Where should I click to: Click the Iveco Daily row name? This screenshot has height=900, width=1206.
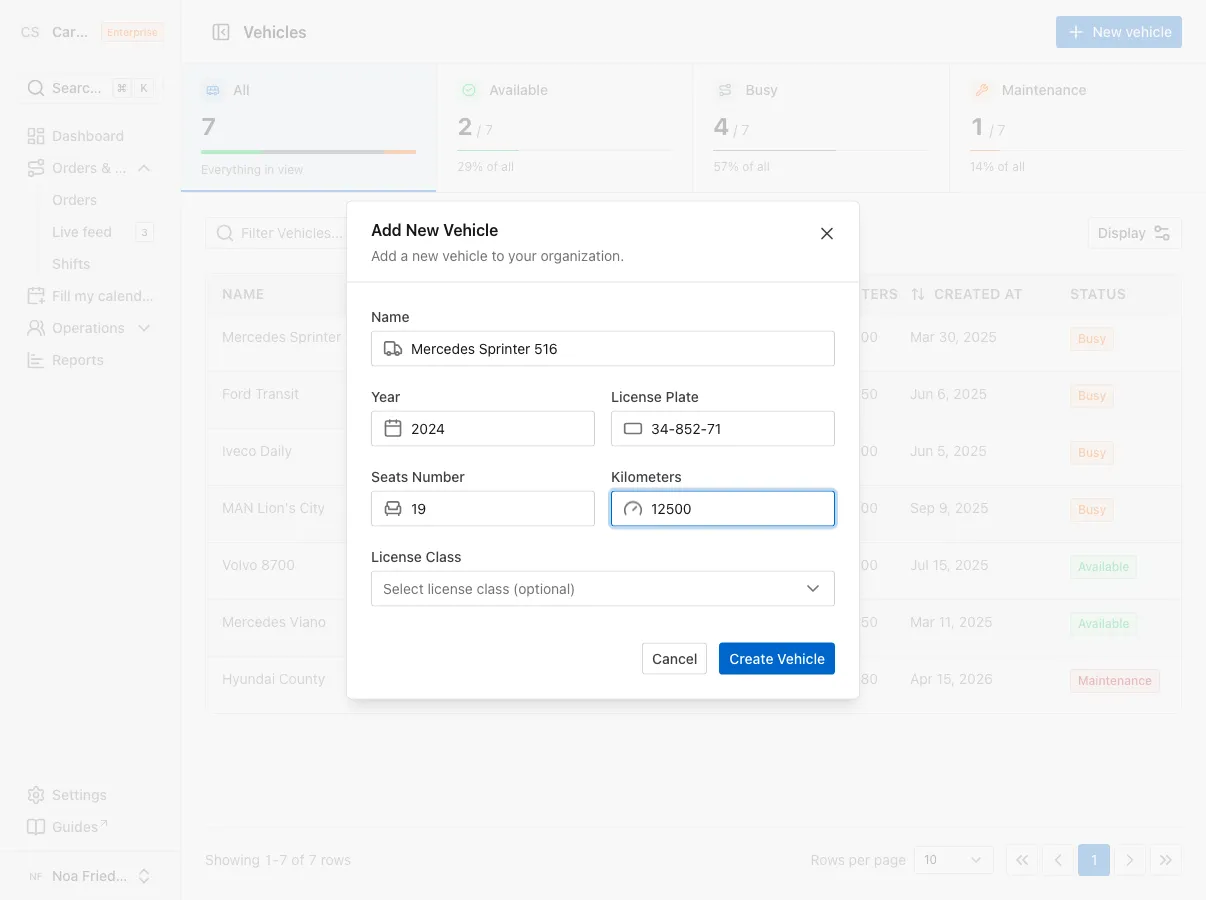257,451
